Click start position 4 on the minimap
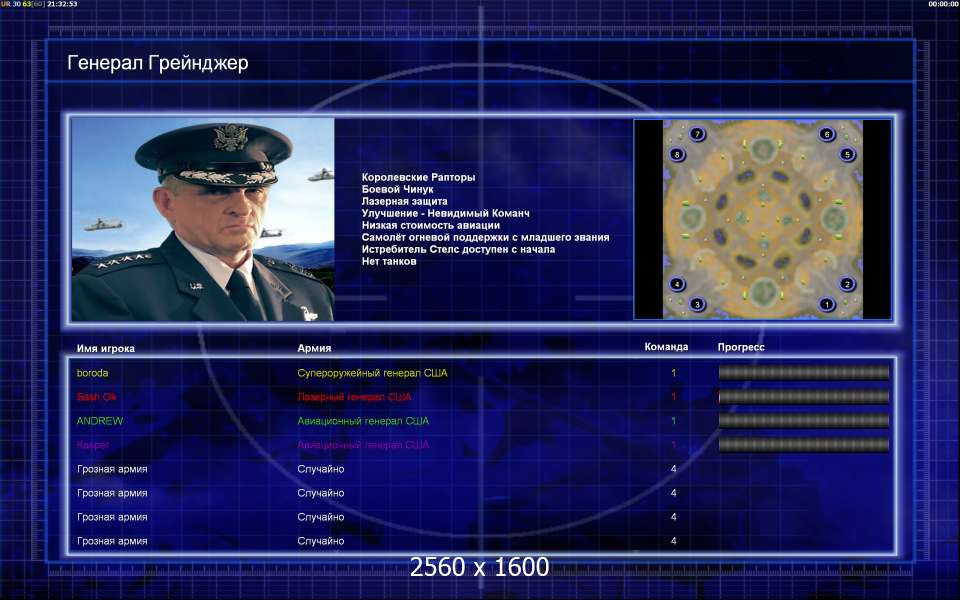 point(677,283)
